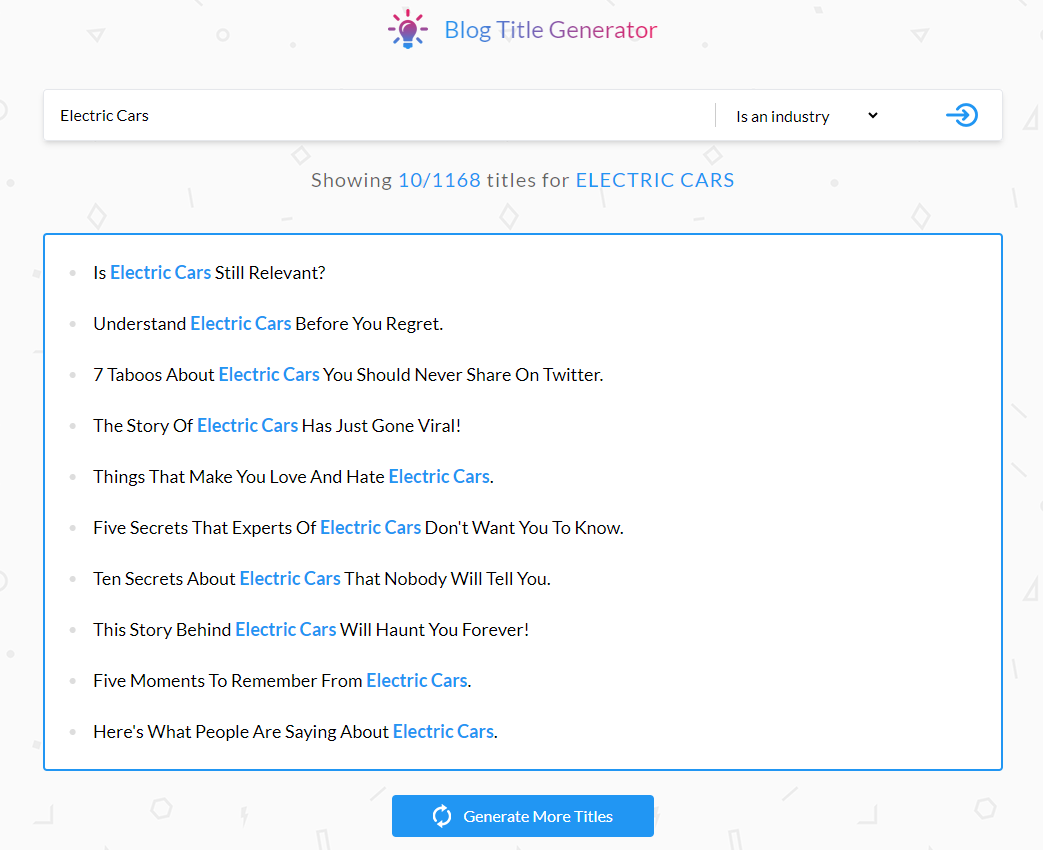Click the 10/1168 titles count text

439,180
